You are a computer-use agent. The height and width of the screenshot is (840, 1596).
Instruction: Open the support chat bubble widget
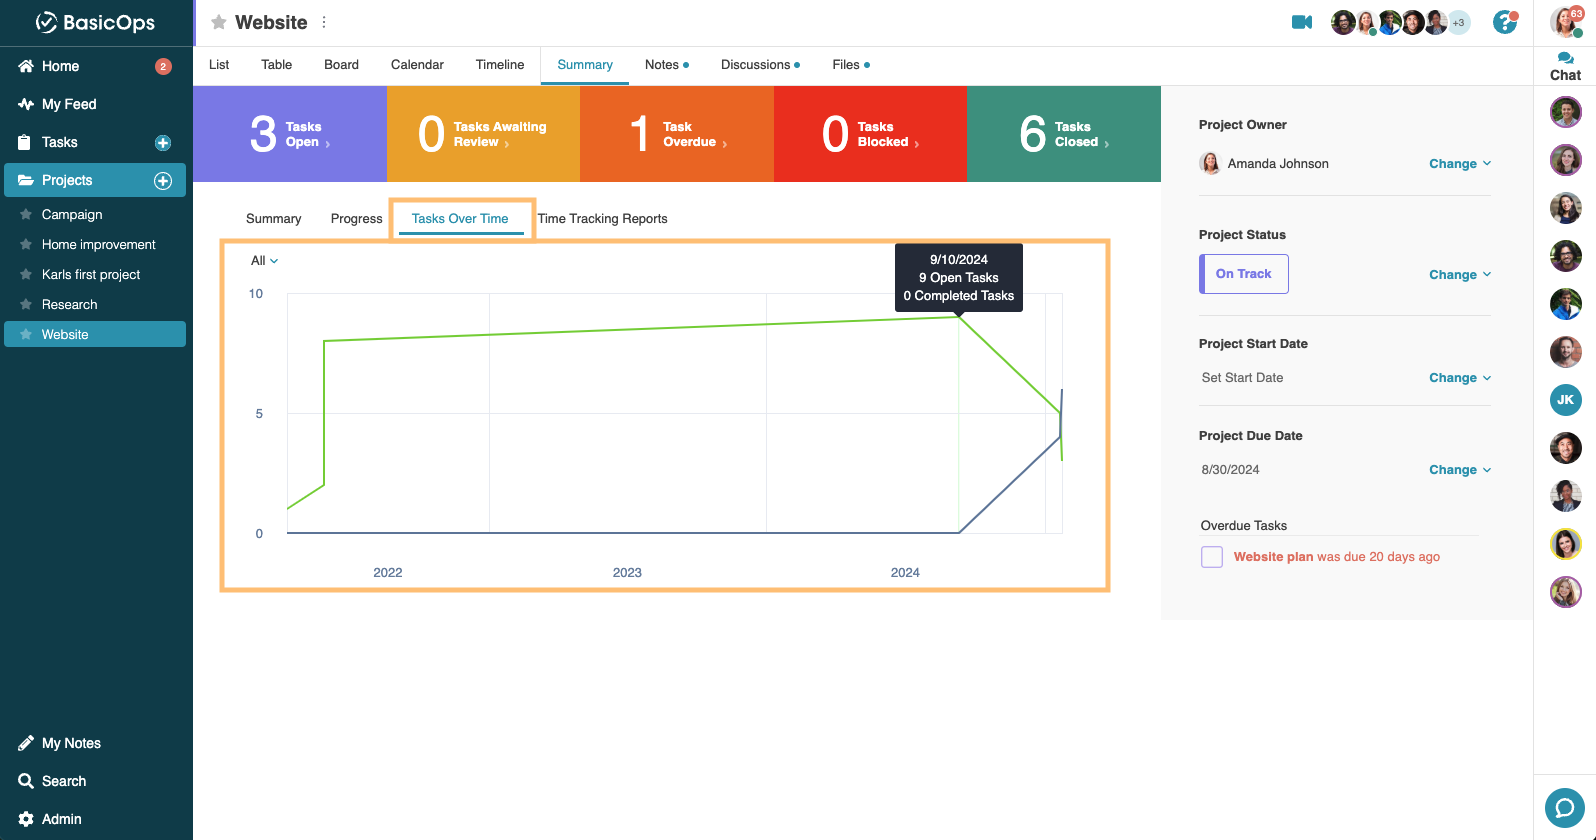pos(1564,807)
